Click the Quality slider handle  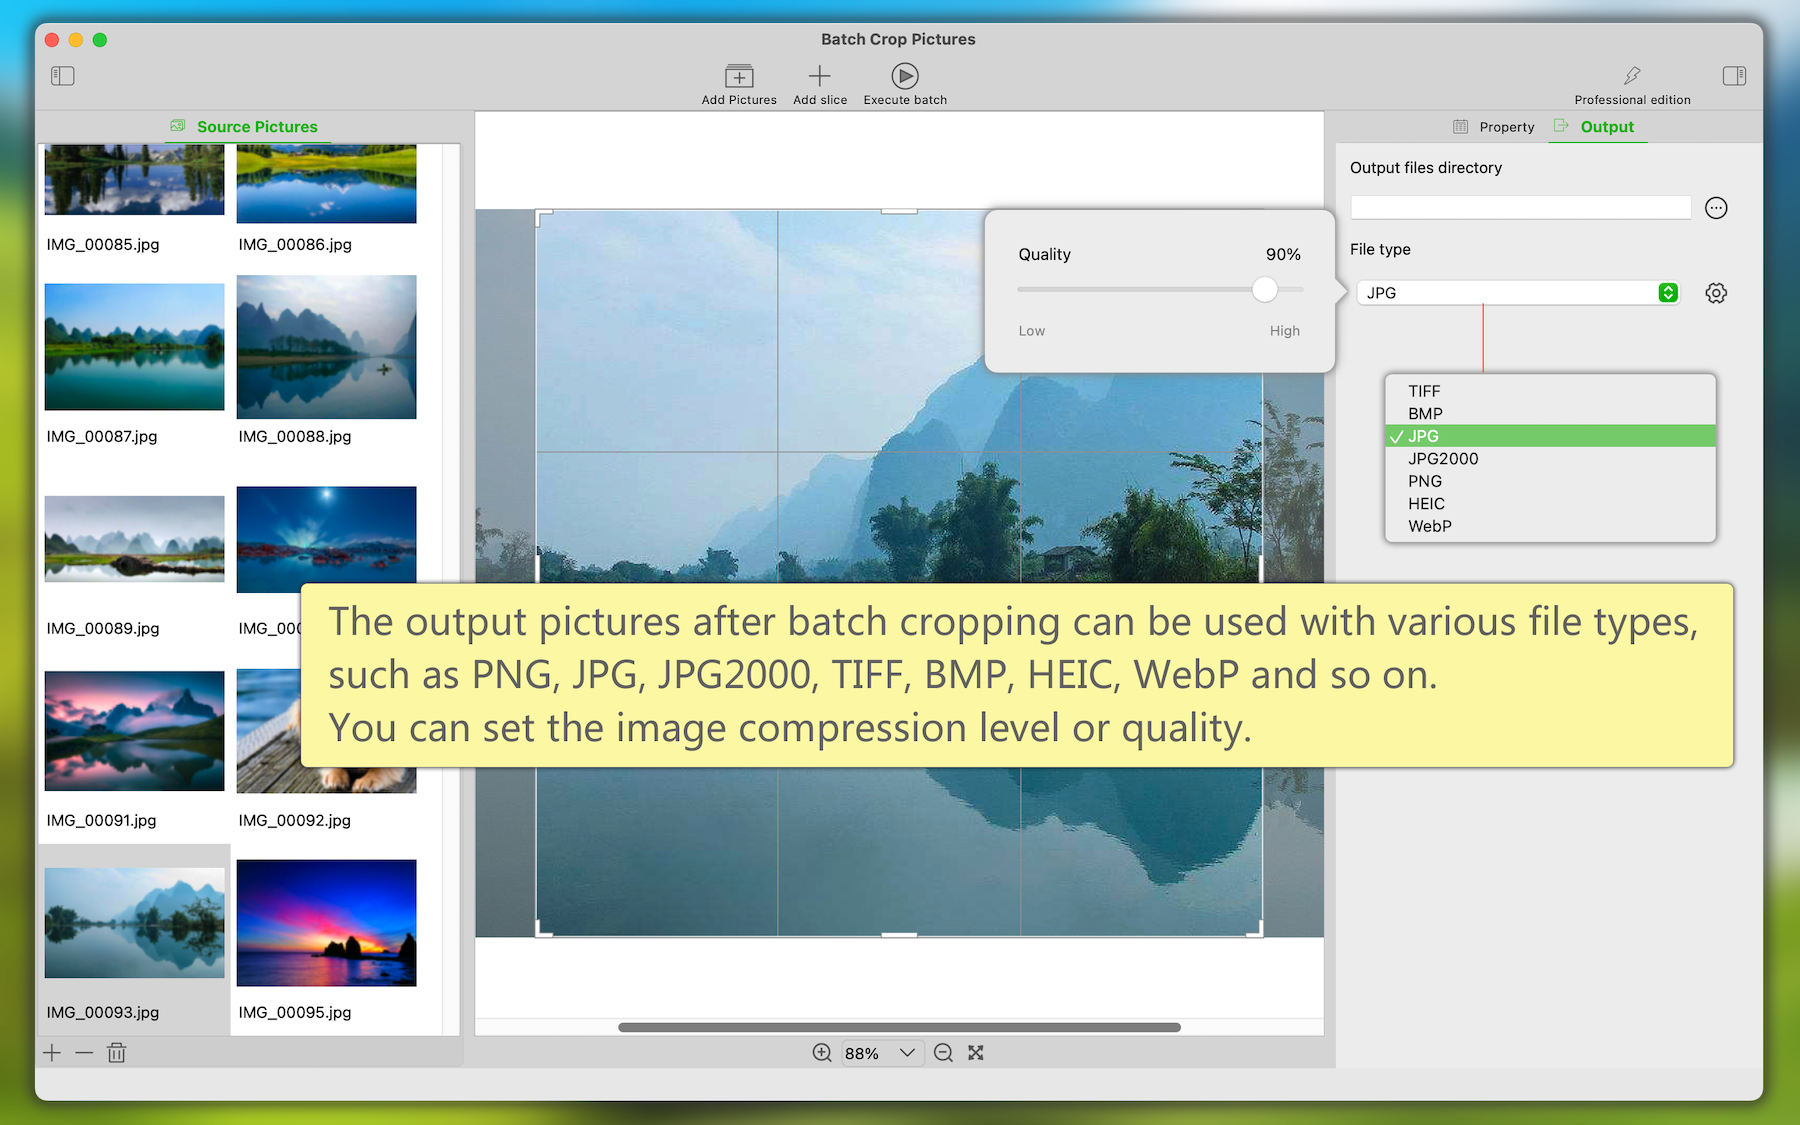click(1265, 290)
